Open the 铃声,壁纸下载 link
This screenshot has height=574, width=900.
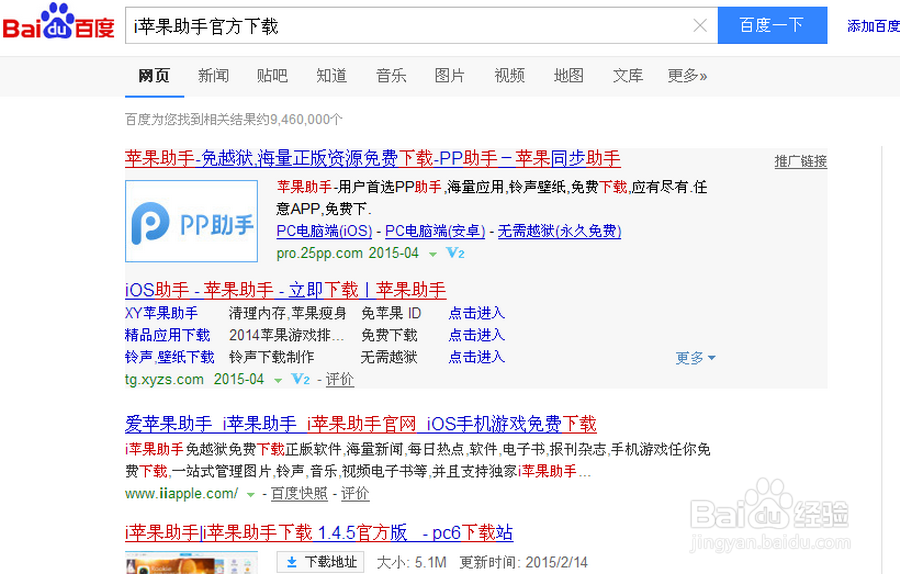tap(169, 357)
